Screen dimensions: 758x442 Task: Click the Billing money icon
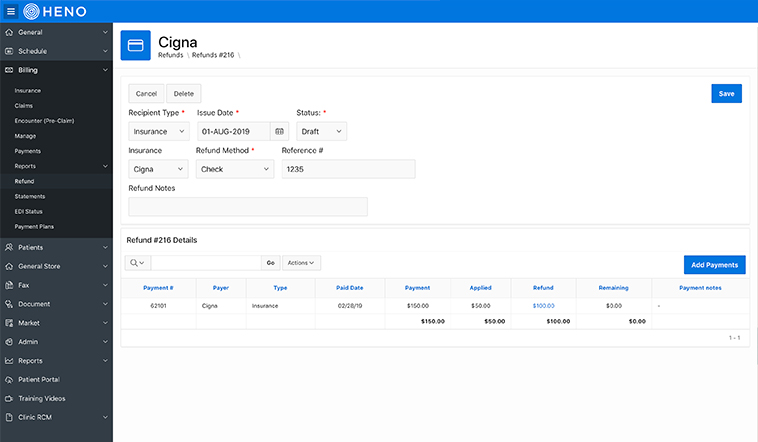[x=9, y=70]
